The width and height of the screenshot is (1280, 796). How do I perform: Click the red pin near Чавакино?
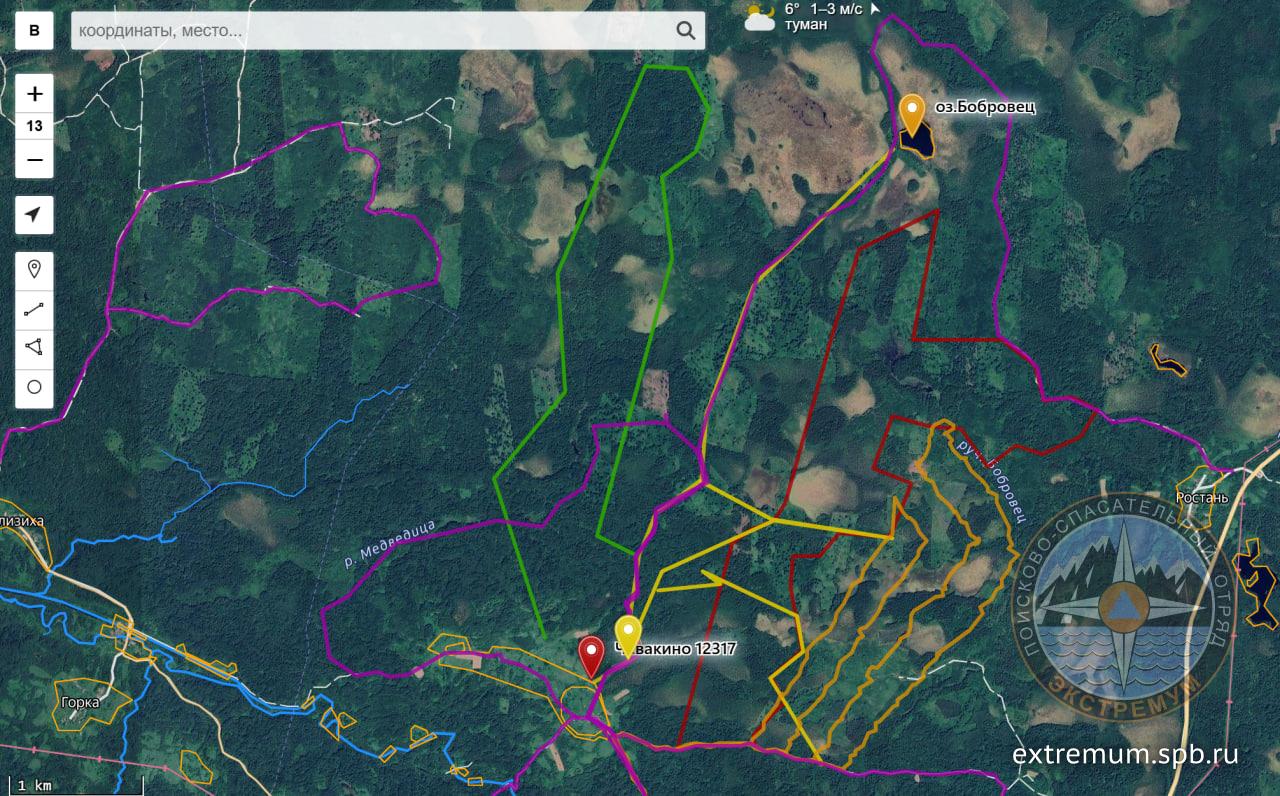pos(591,656)
